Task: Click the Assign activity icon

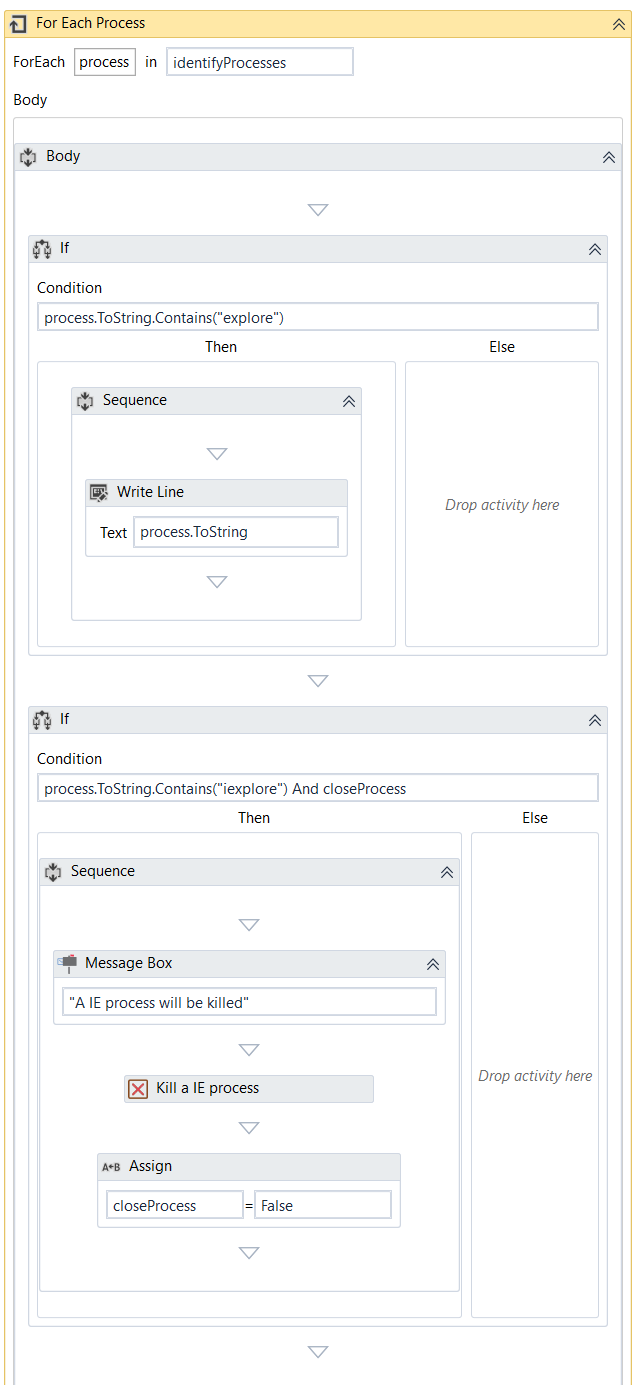Action: click(111, 1167)
